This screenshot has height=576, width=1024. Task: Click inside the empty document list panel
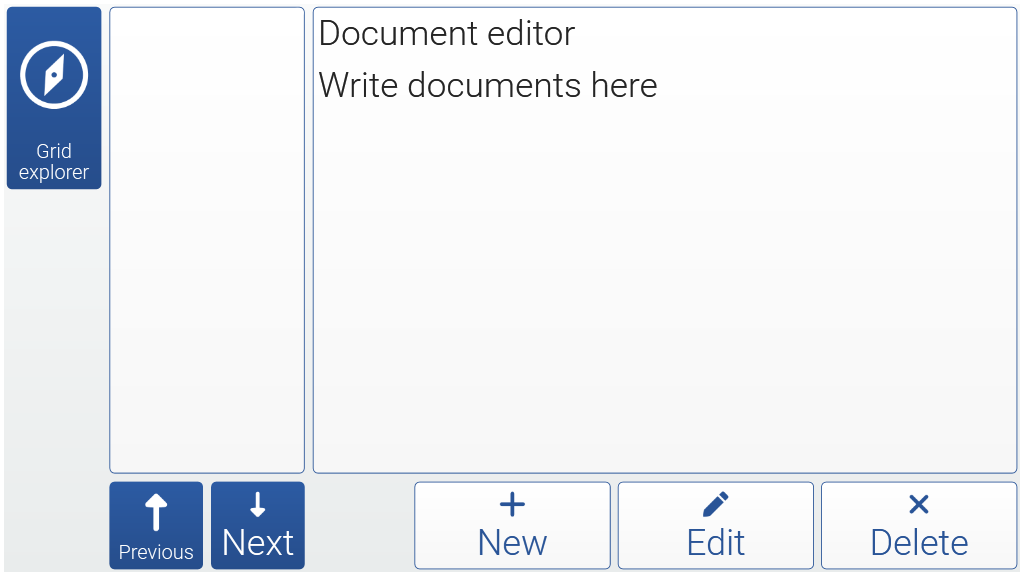(207, 240)
